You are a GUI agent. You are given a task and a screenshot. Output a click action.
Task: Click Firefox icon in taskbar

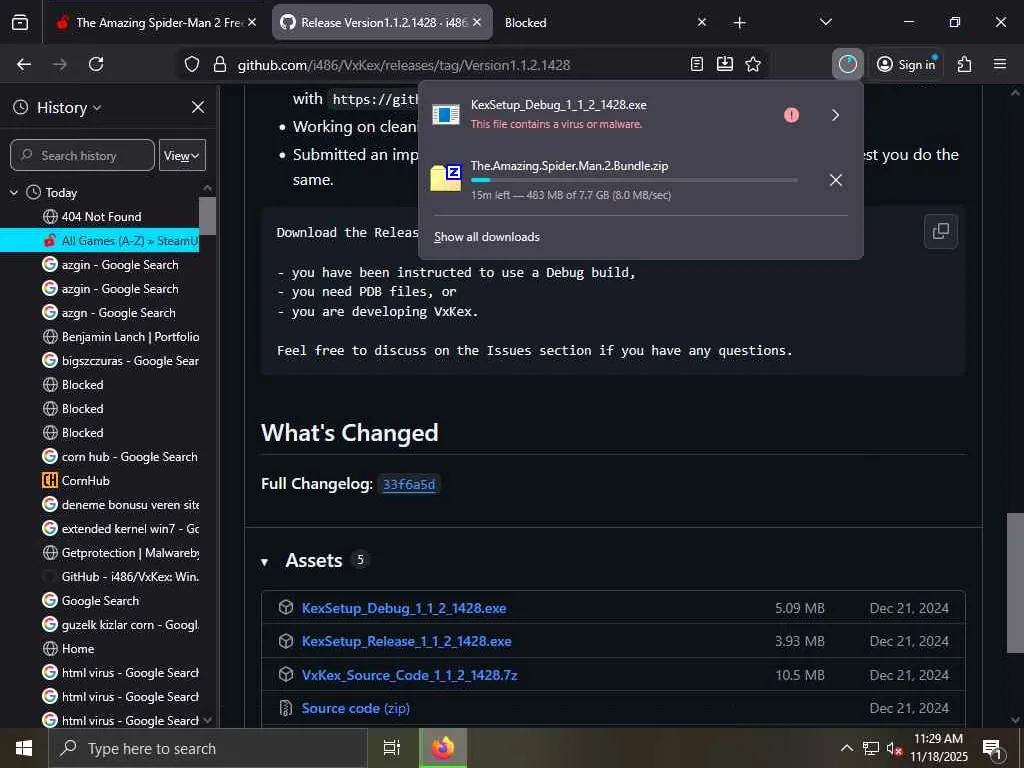443,748
